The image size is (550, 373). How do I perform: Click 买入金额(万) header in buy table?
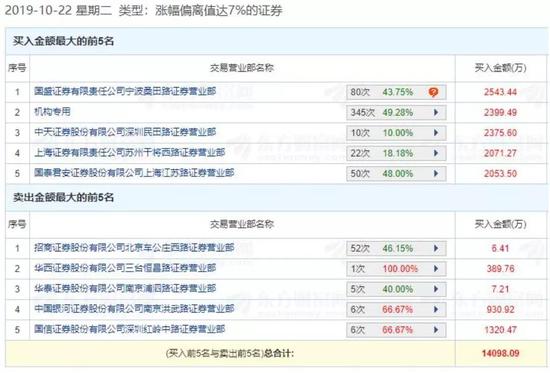[501, 68]
